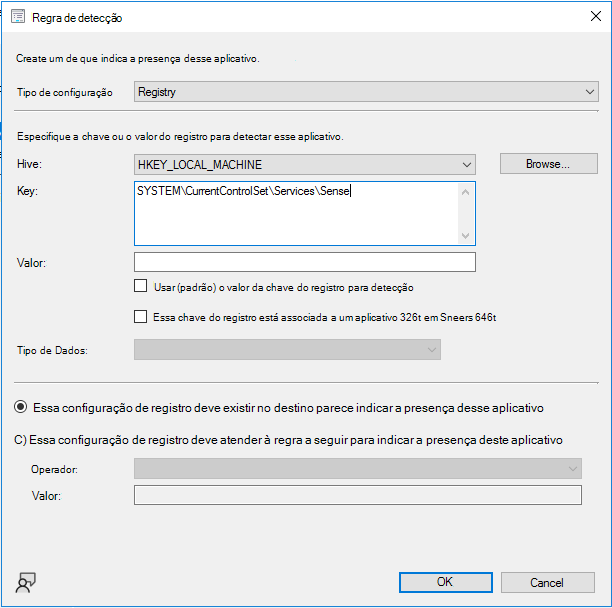
Task: Click the 'Tipo de Dados:' label
Action: (52, 350)
